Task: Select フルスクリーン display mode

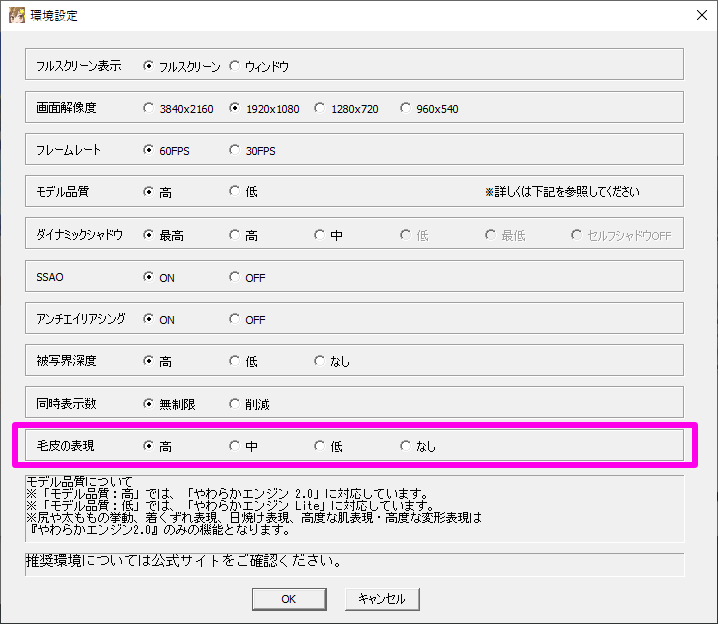Action: coord(149,66)
